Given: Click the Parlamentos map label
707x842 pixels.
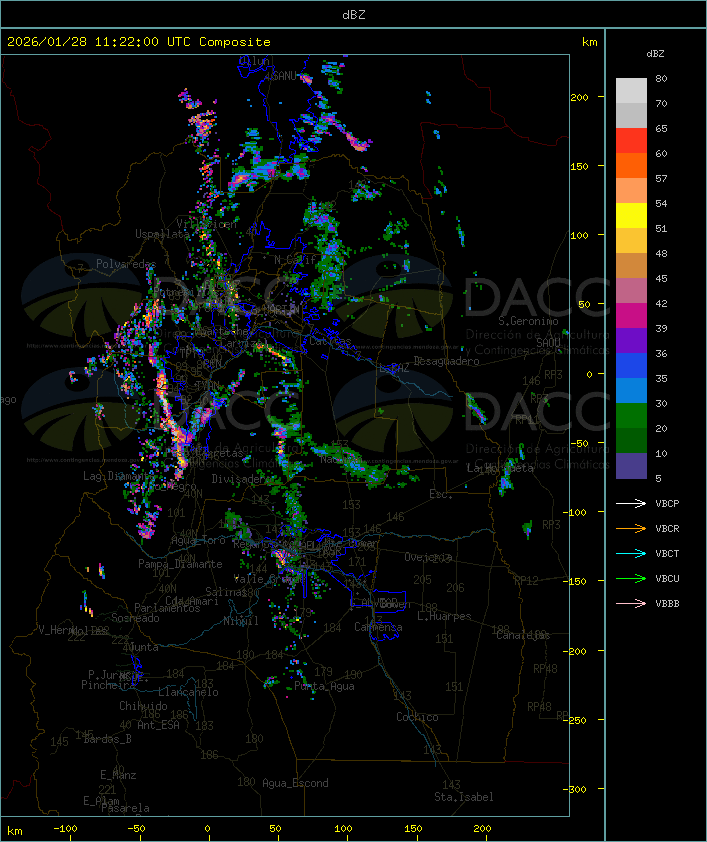Looking at the screenshot, I should point(167,608).
